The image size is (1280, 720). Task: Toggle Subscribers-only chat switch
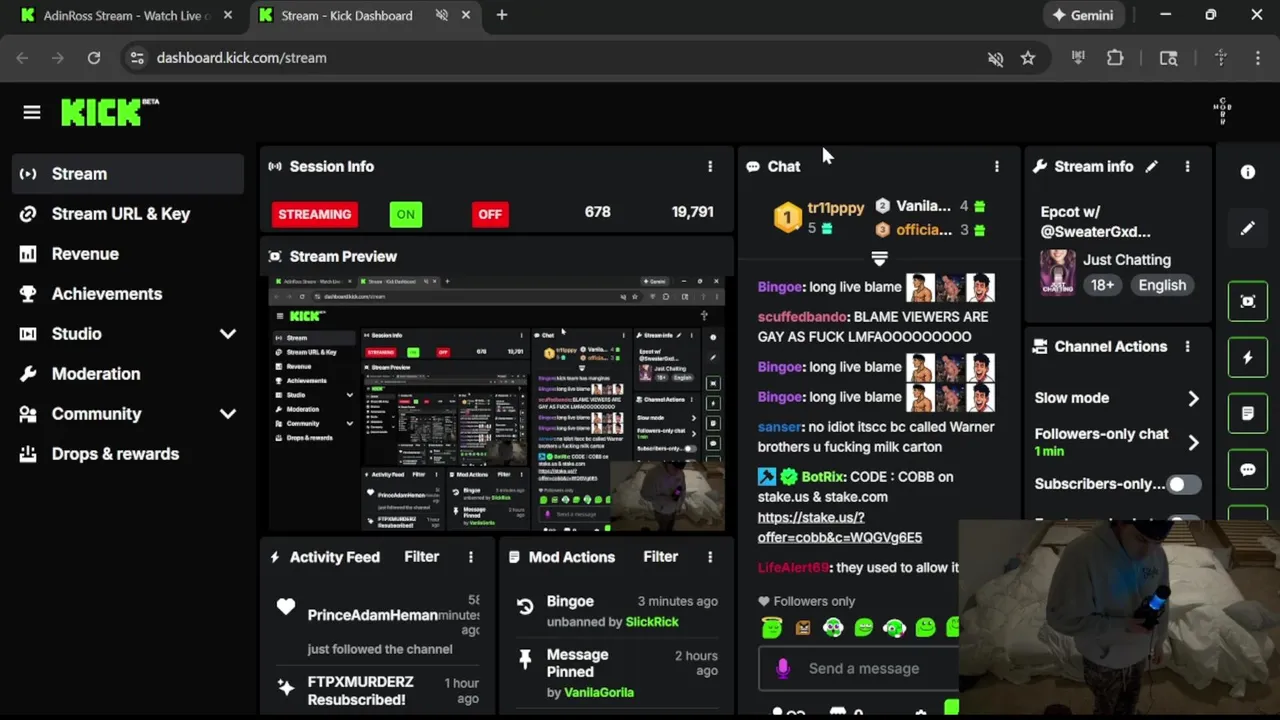1184,484
